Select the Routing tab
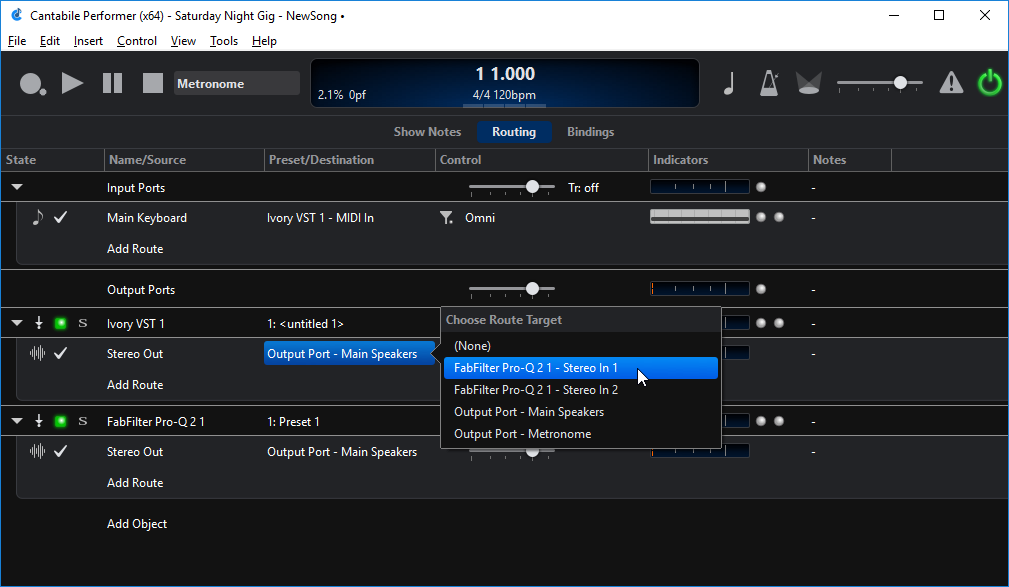 coord(514,132)
